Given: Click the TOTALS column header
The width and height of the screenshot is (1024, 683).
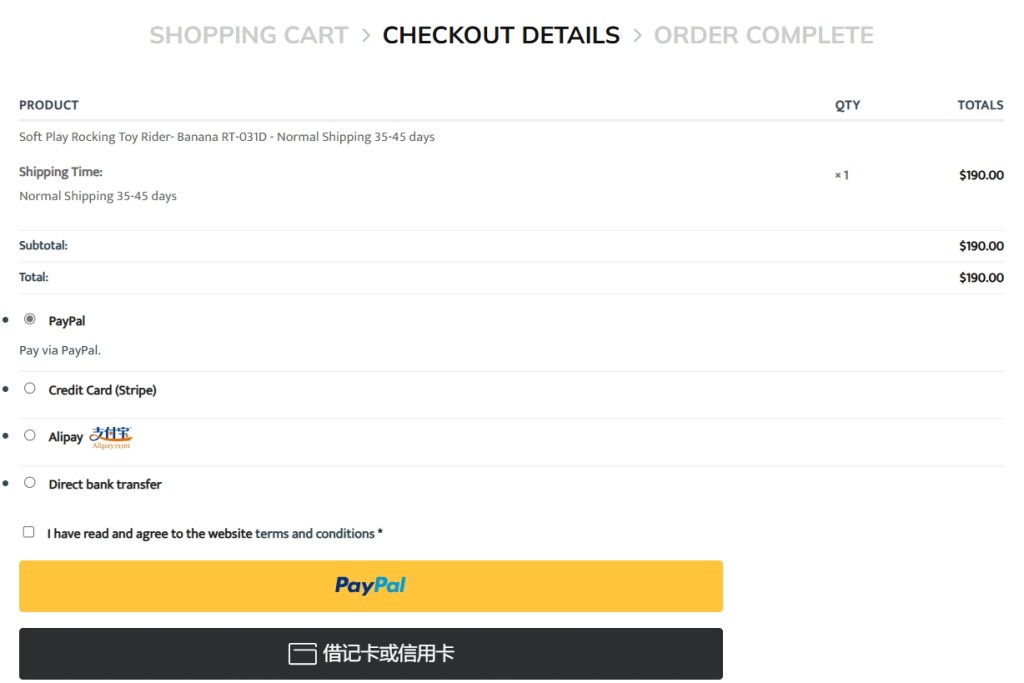Looking at the screenshot, I should click(980, 105).
